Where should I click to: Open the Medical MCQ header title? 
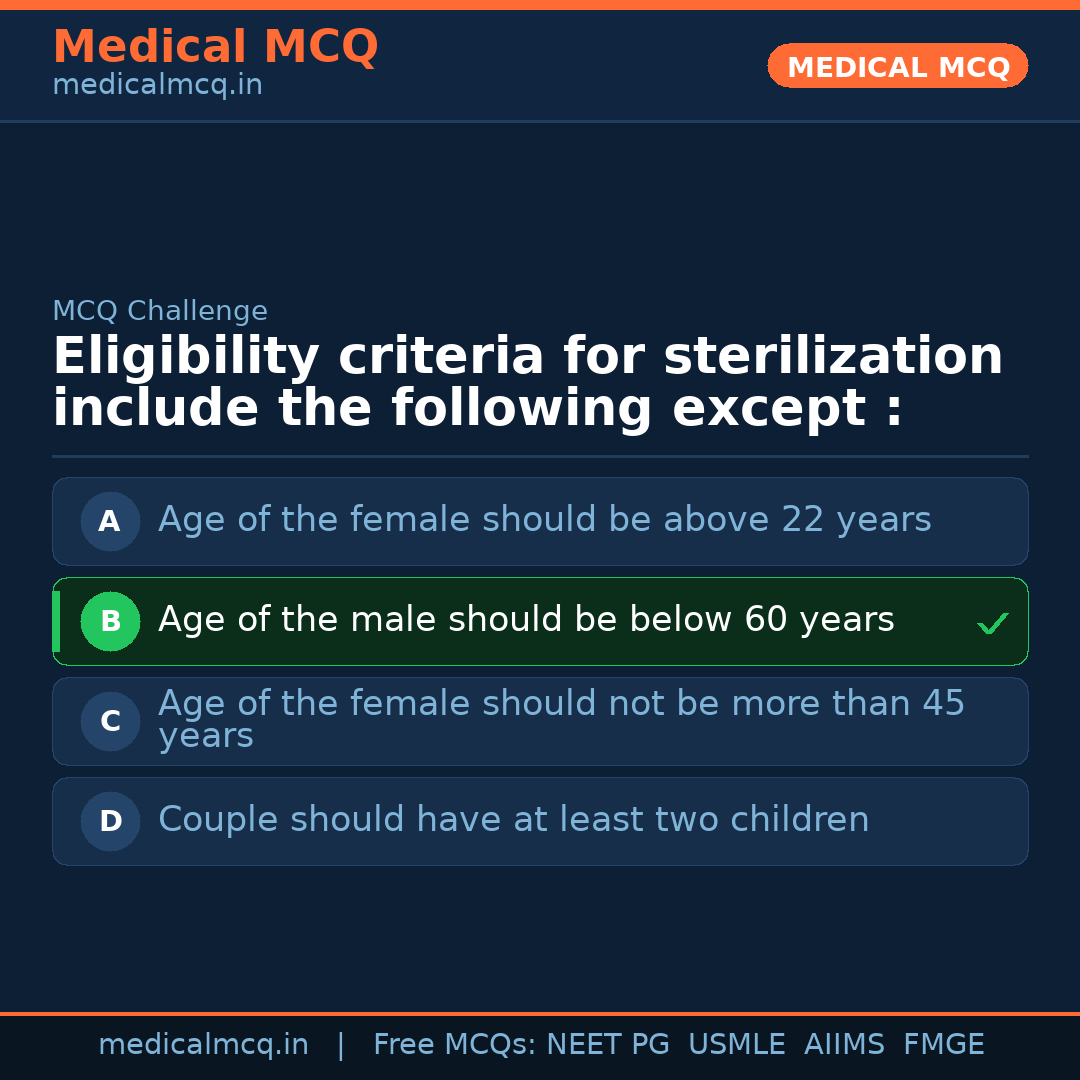(215, 47)
